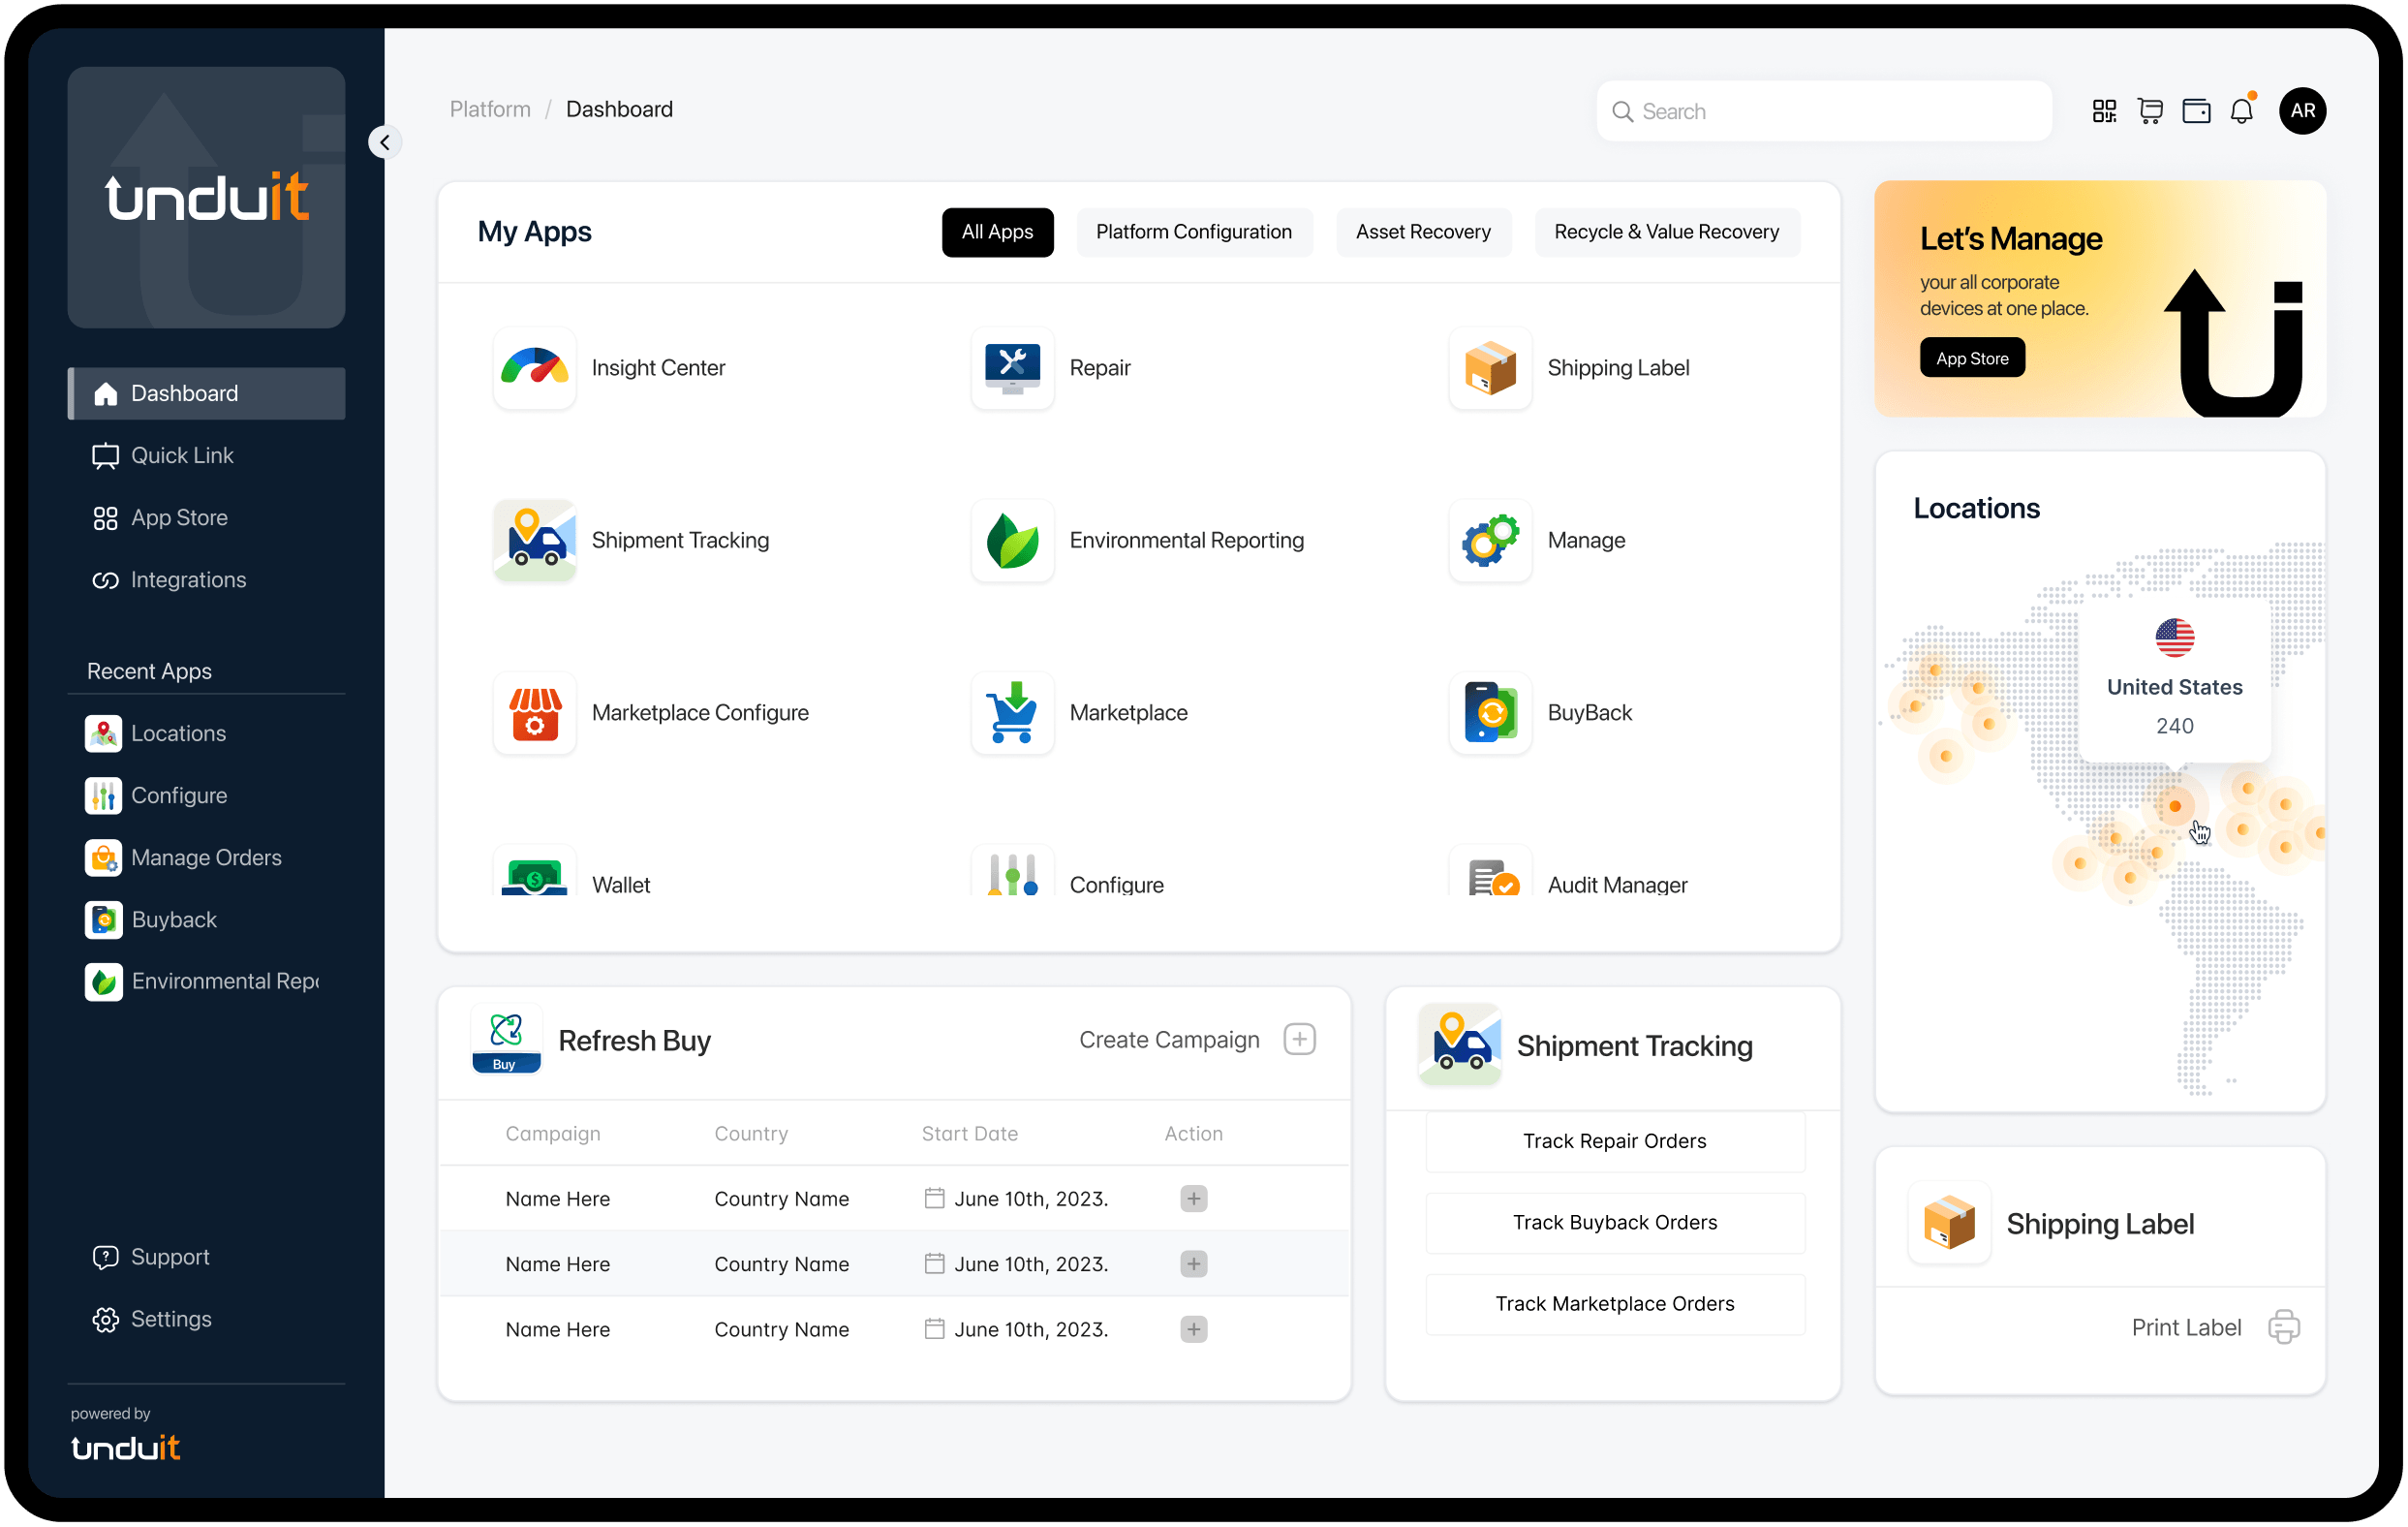Click the Track Buyback Orders button
The height and width of the screenshot is (1527, 2408).
(x=1613, y=1222)
